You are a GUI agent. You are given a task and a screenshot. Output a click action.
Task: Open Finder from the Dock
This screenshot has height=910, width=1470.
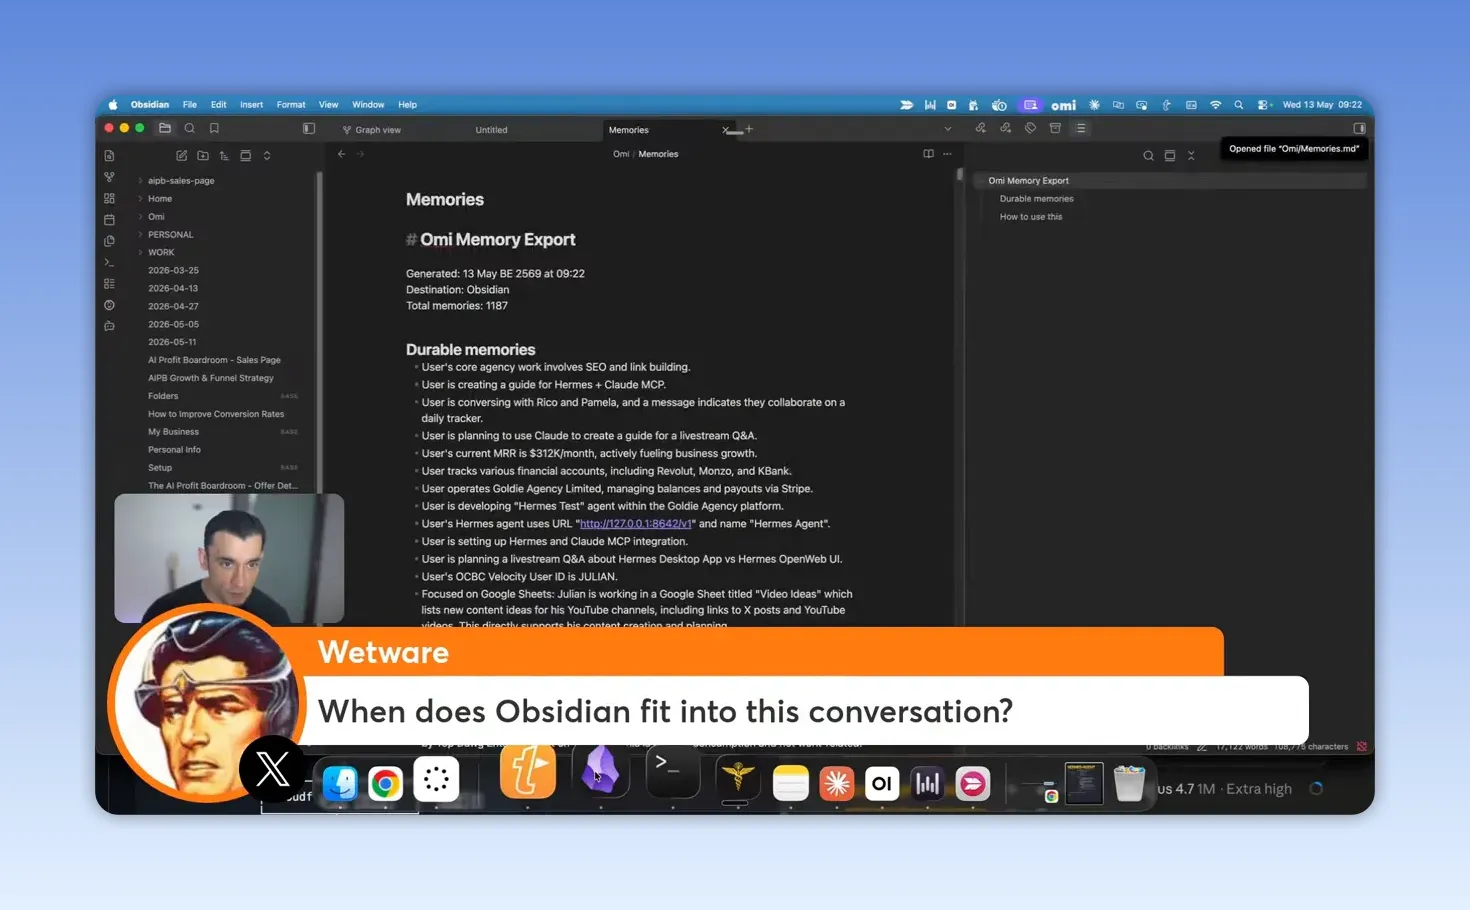pyautogui.click(x=340, y=783)
